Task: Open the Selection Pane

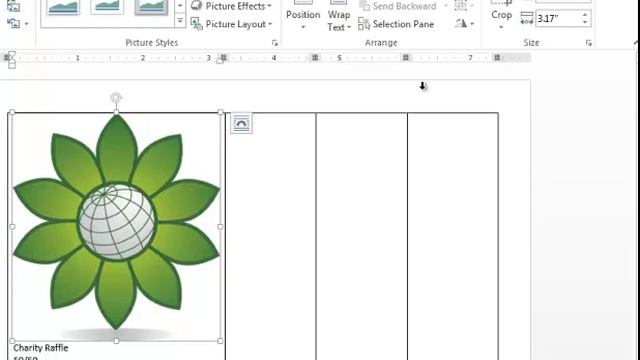Action: [x=396, y=24]
